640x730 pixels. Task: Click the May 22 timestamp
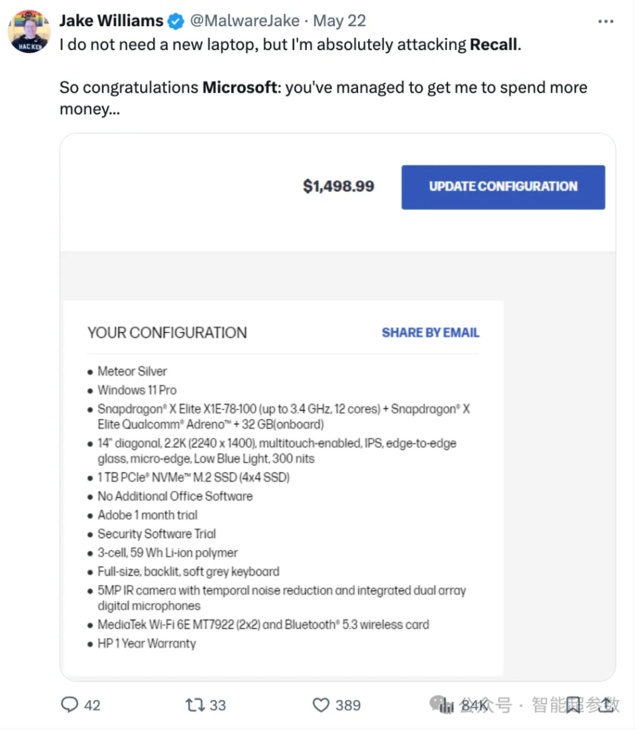click(x=339, y=21)
